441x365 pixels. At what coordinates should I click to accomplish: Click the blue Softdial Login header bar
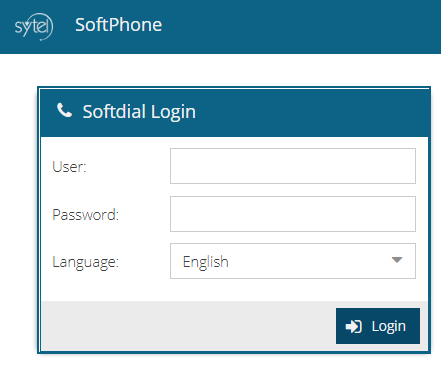point(234,112)
